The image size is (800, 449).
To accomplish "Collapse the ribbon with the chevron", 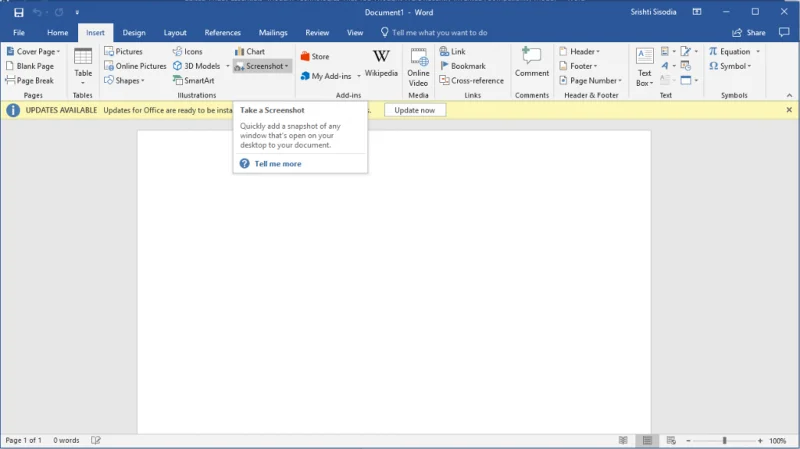I will tap(789, 95).
